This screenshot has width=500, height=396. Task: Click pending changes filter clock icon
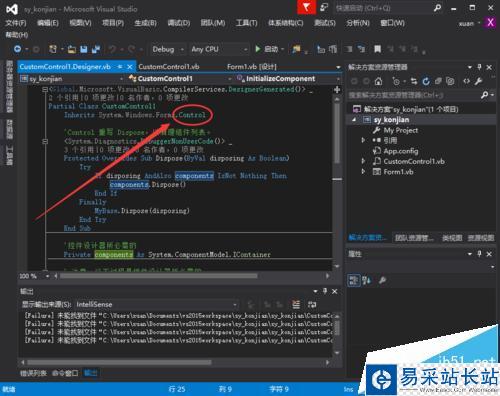pos(396,81)
